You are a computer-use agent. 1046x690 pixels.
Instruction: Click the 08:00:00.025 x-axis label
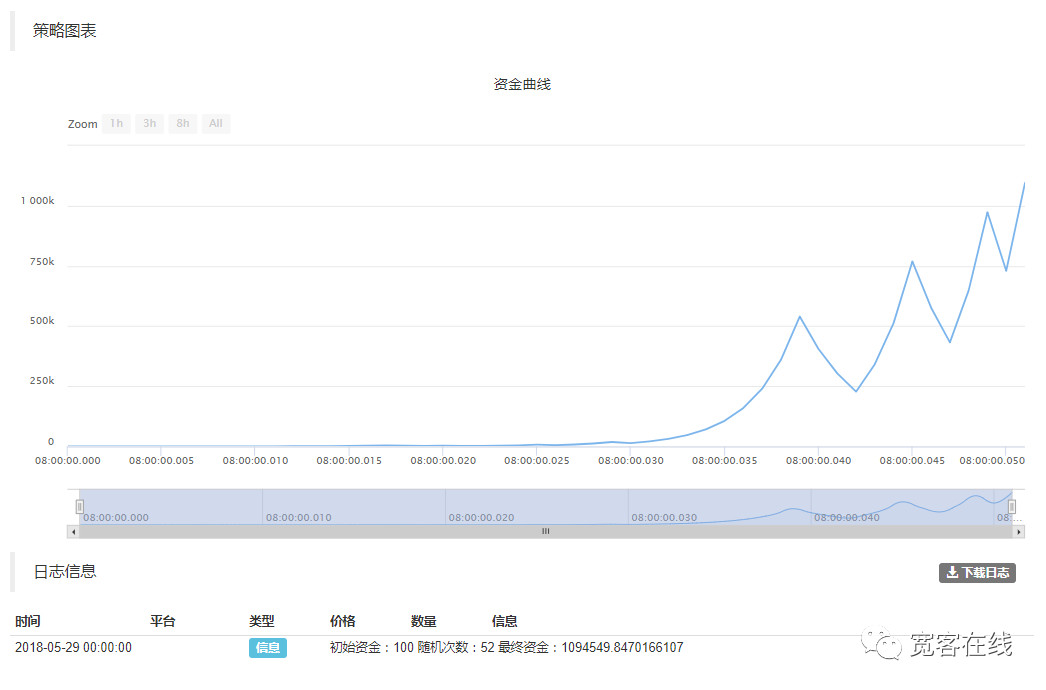click(x=536, y=461)
